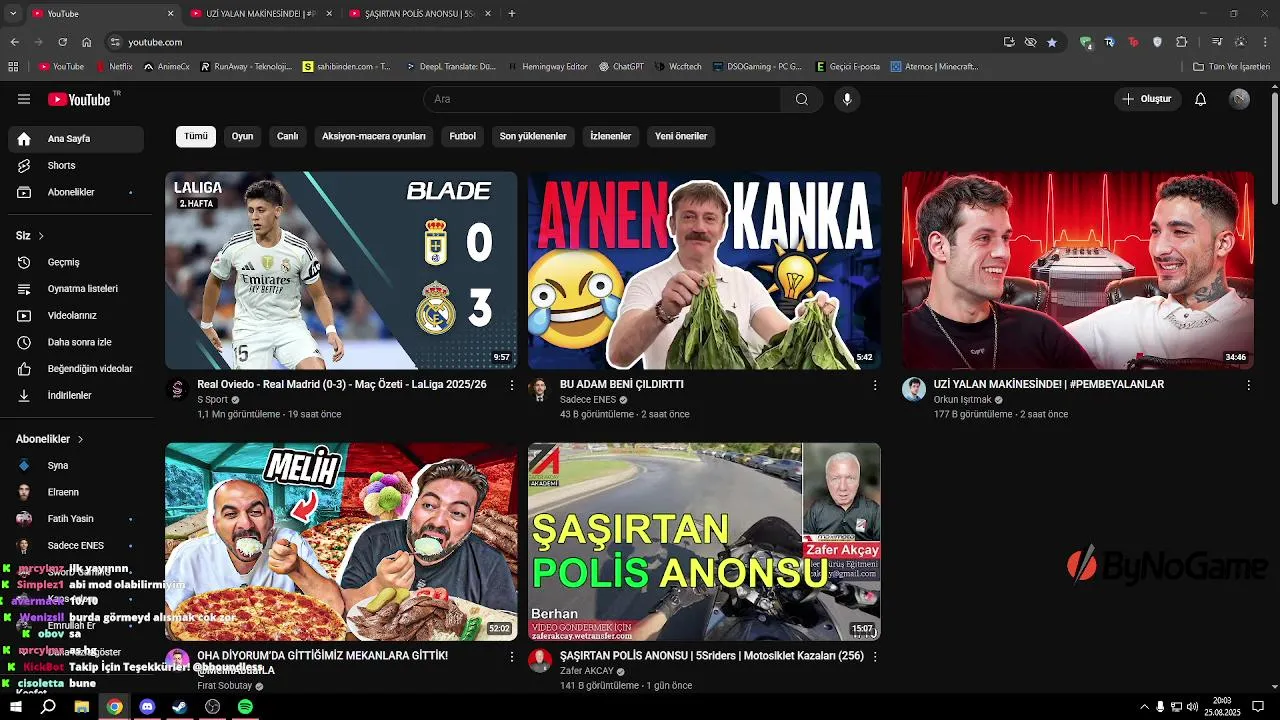The height and width of the screenshot is (720, 1280).
Task: Open Steam from the taskbar
Action: (x=180, y=707)
